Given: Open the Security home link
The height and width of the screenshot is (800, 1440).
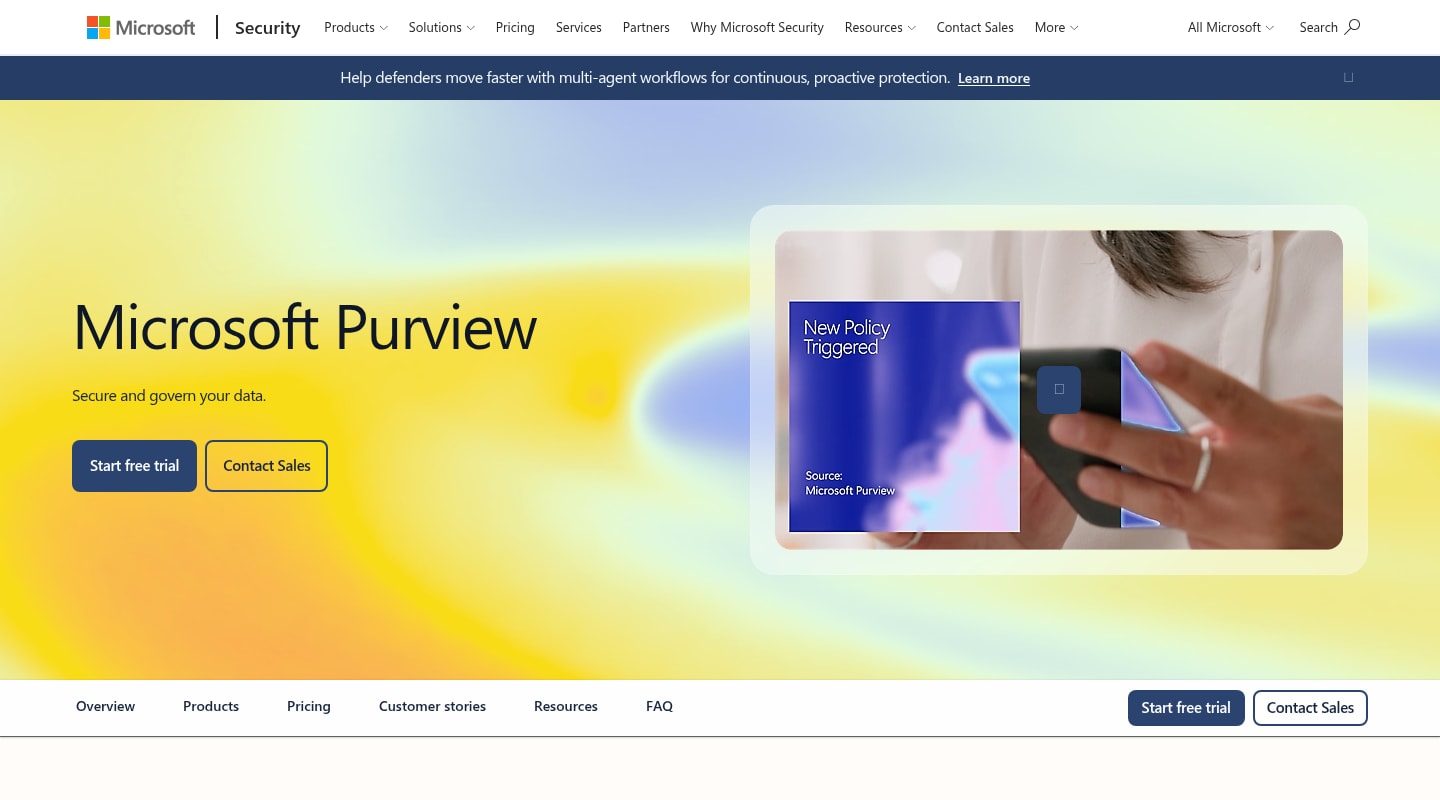Looking at the screenshot, I should 267,28.
